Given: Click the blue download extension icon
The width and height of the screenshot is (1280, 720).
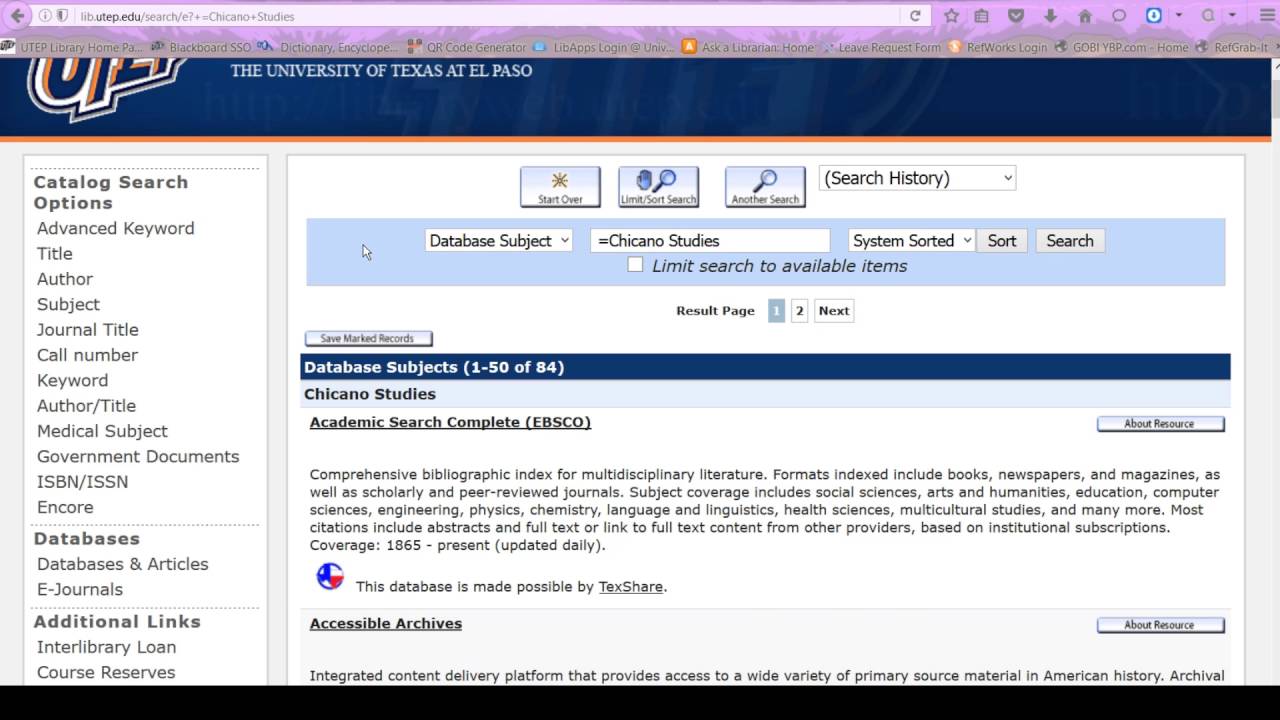Looking at the screenshot, I should tap(1154, 16).
